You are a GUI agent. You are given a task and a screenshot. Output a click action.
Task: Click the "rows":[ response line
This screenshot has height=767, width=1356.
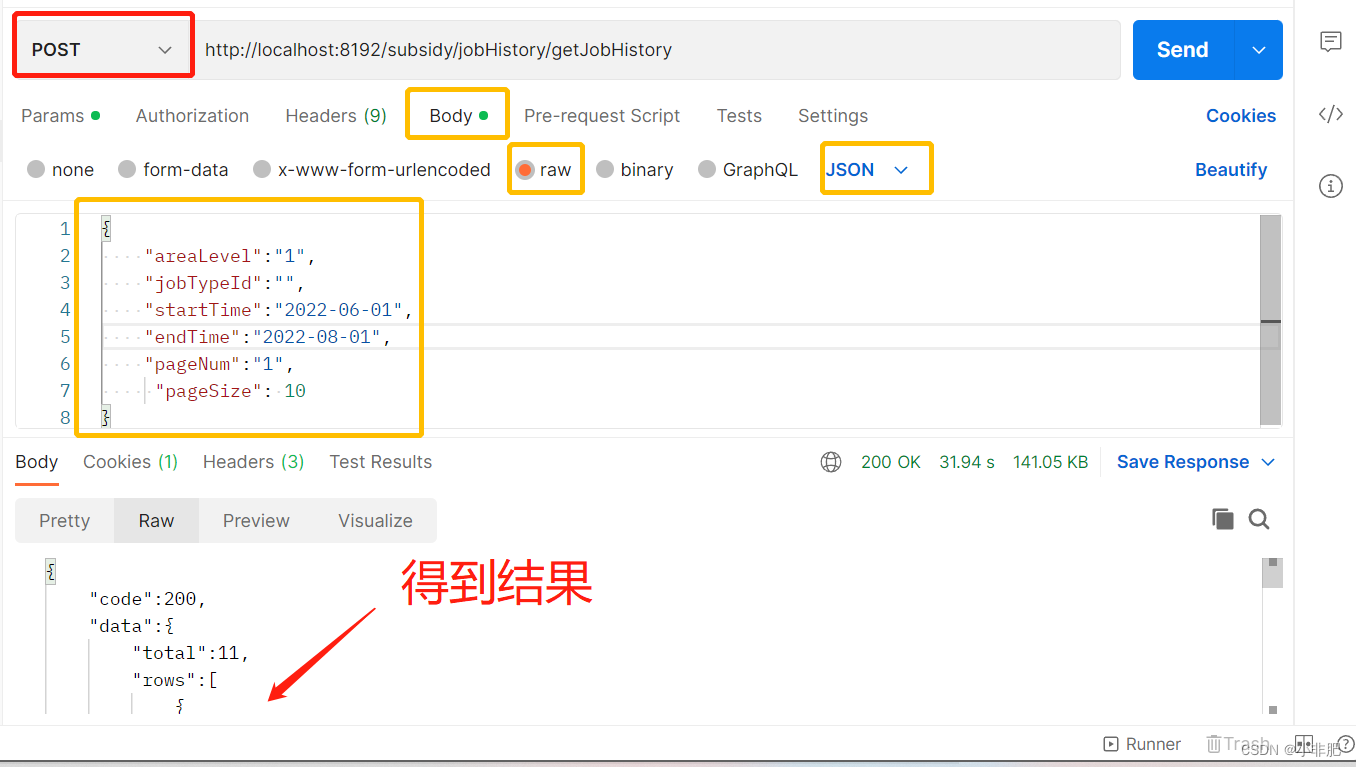coord(175,680)
